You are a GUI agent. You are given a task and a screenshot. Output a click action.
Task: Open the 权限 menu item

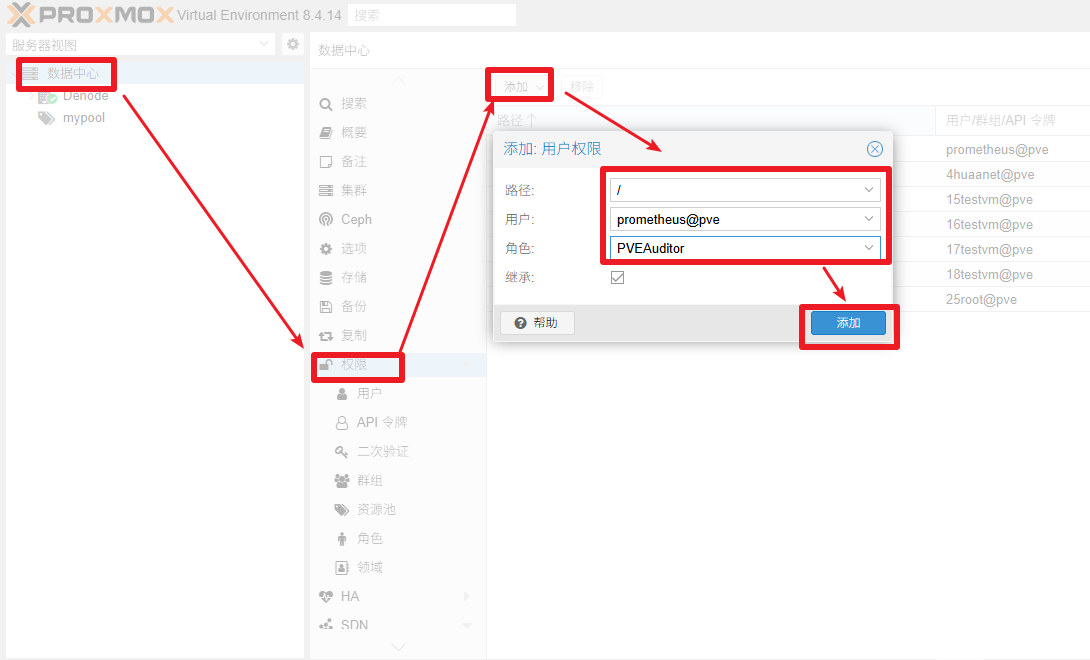354,365
